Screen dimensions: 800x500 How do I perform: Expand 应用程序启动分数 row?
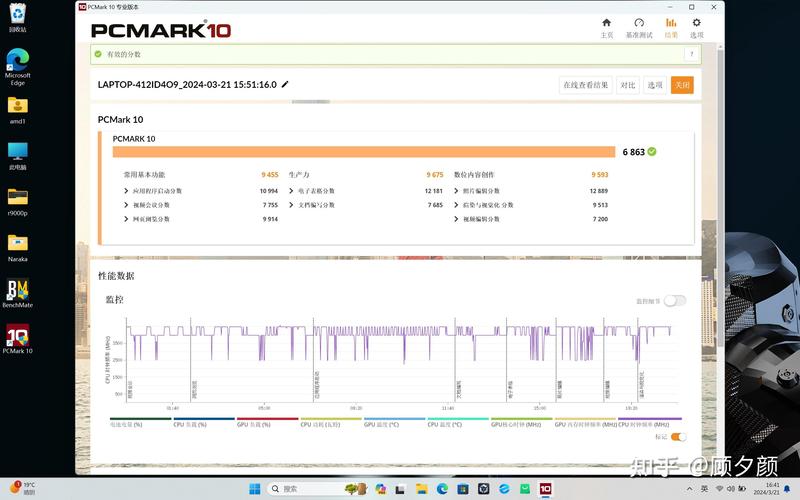click(127, 191)
